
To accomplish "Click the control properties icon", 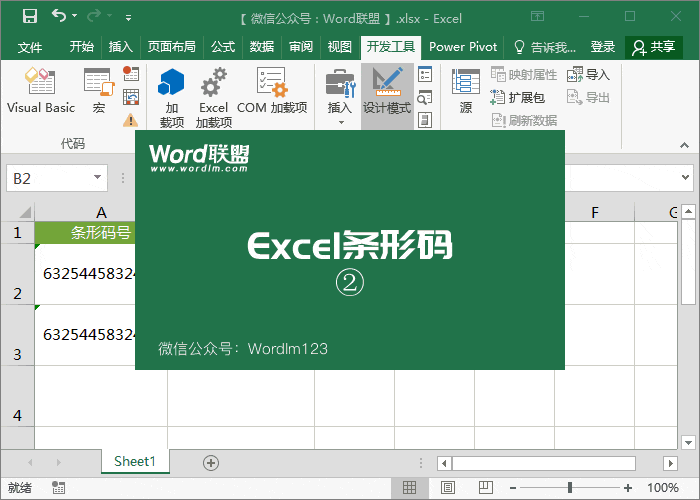I will [425, 74].
